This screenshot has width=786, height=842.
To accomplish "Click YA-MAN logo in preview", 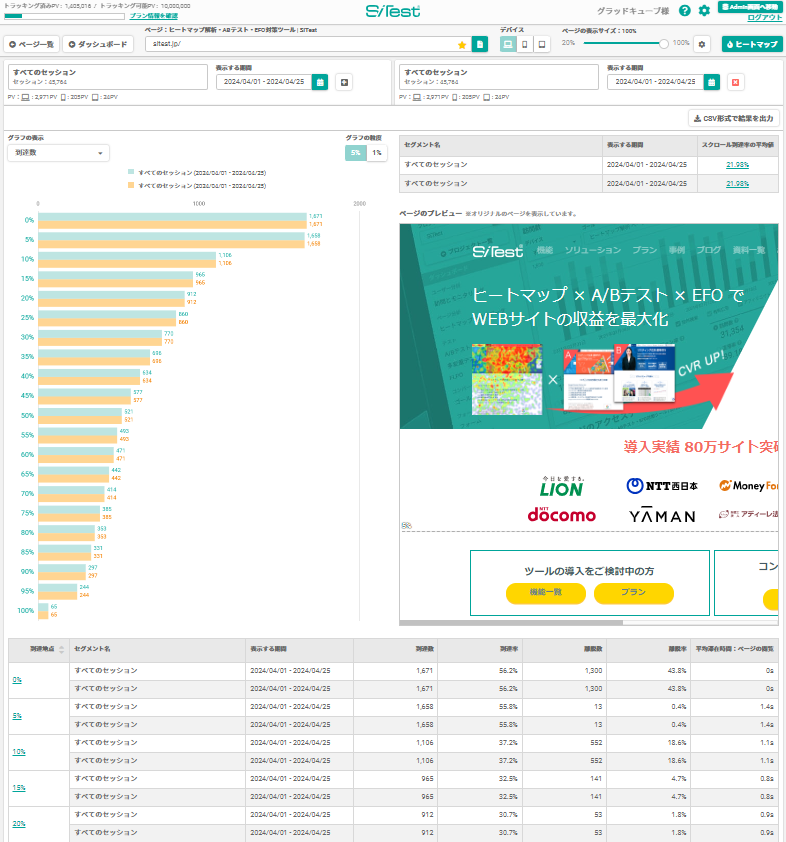I will click(662, 516).
